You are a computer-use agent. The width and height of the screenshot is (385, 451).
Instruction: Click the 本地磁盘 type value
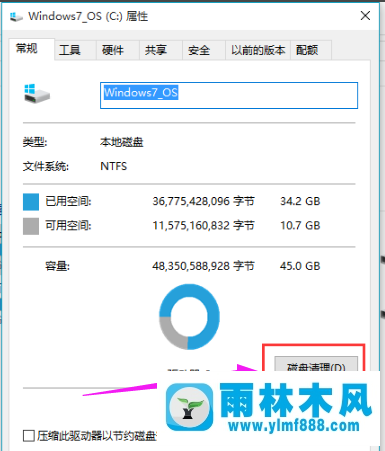pyautogui.click(x=122, y=142)
